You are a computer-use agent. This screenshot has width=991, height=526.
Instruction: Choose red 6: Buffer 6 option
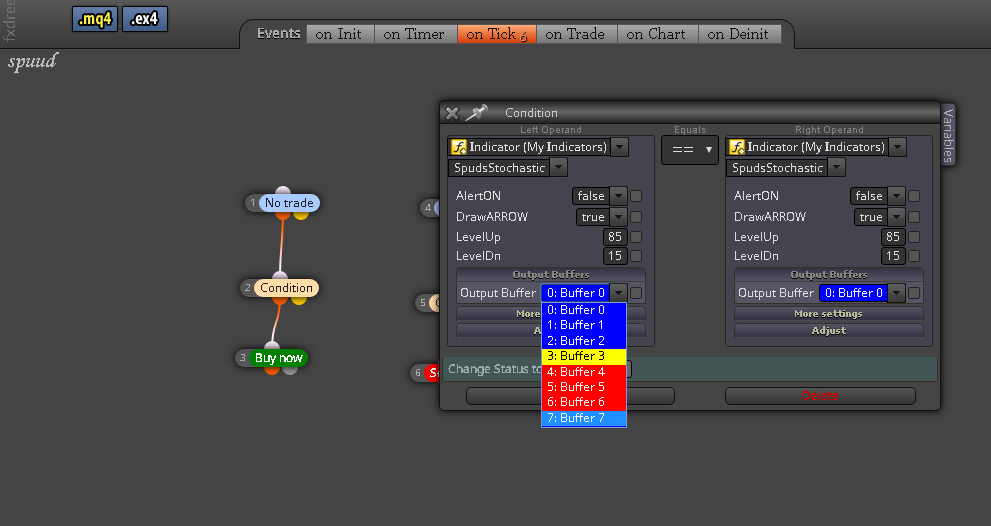(584, 402)
